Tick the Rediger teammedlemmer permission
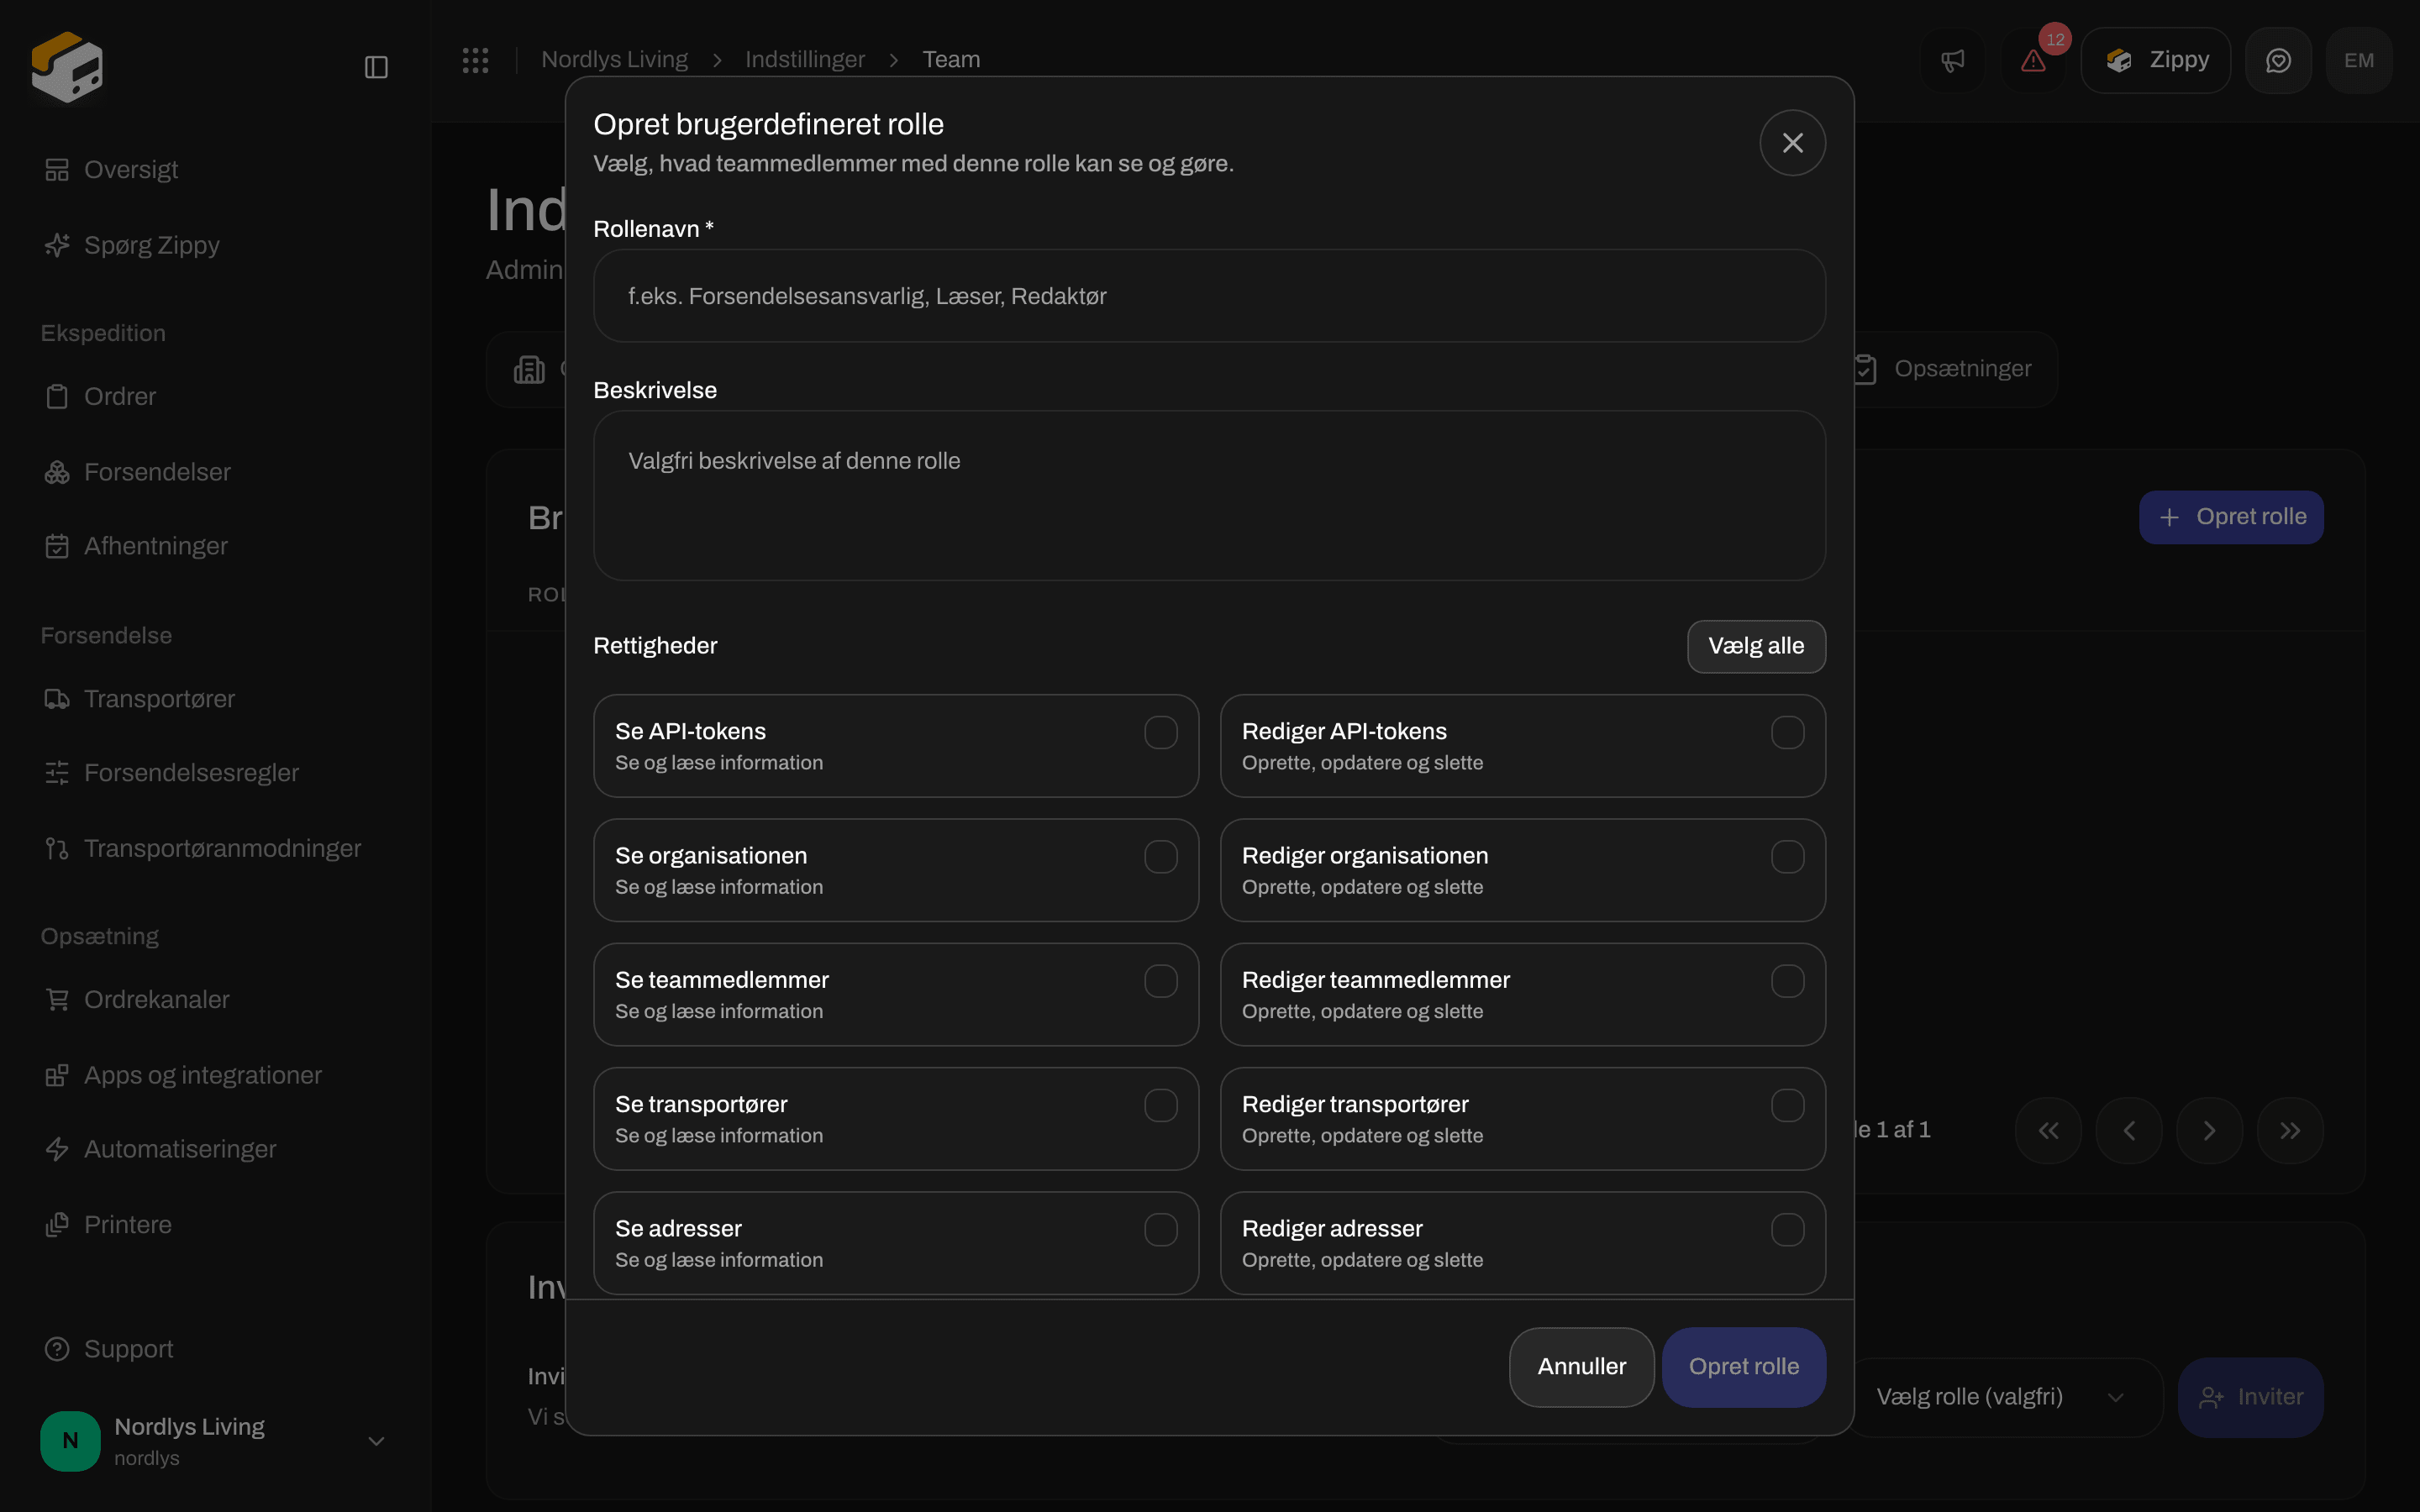The height and width of the screenshot is (1512, 2420). point(1787,981)
